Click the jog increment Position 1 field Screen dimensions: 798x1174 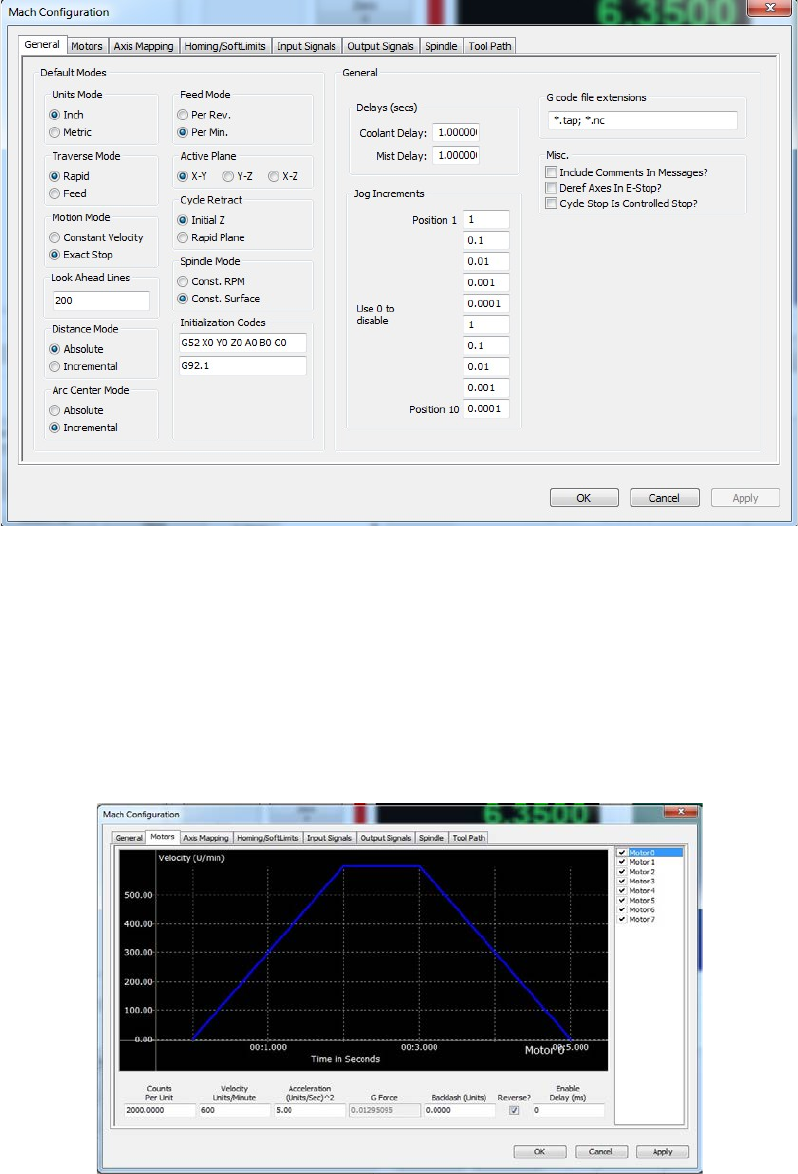coord(487,219)
